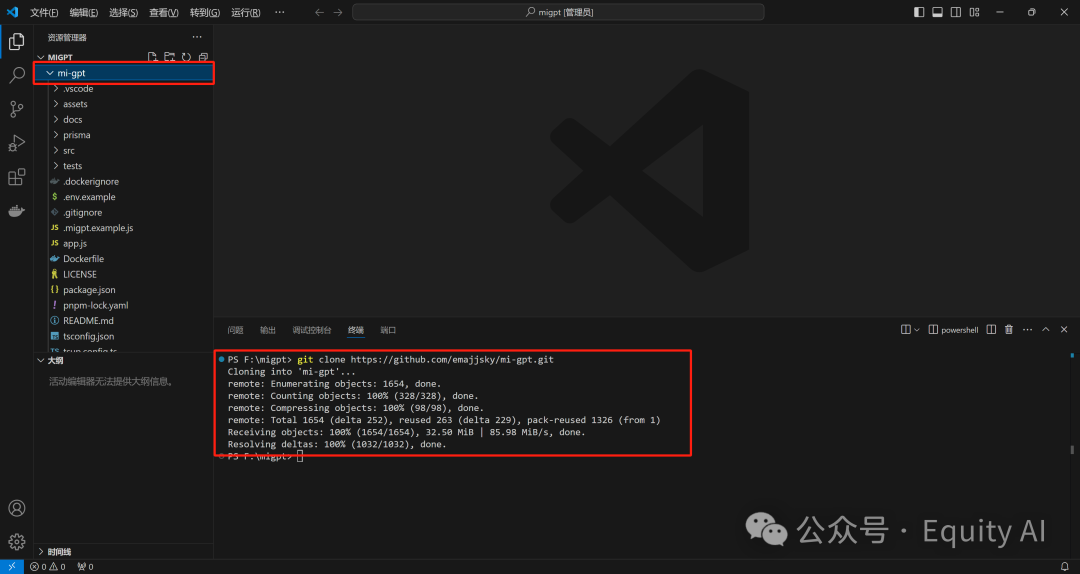Open the 文件(F) menu
The image size is (1080, 574).
[x=44, y=12]
